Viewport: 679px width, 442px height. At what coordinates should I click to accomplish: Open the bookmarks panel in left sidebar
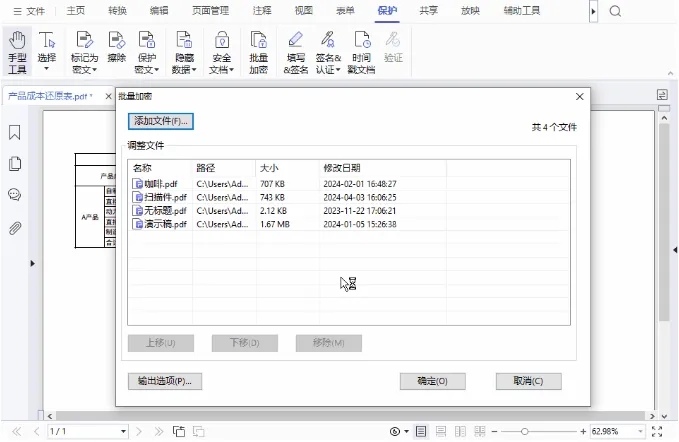[15, 132]
